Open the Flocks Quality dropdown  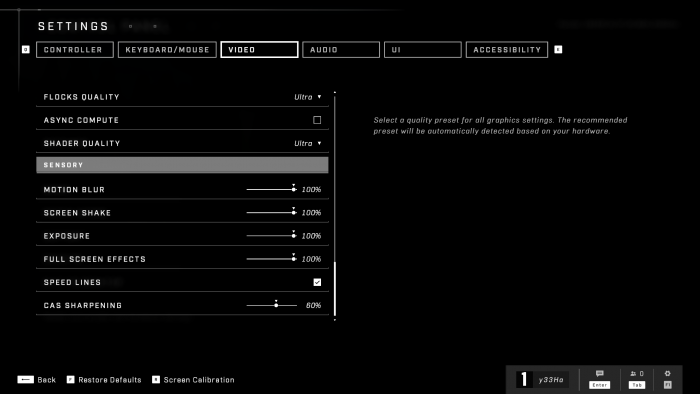[308, 97]
